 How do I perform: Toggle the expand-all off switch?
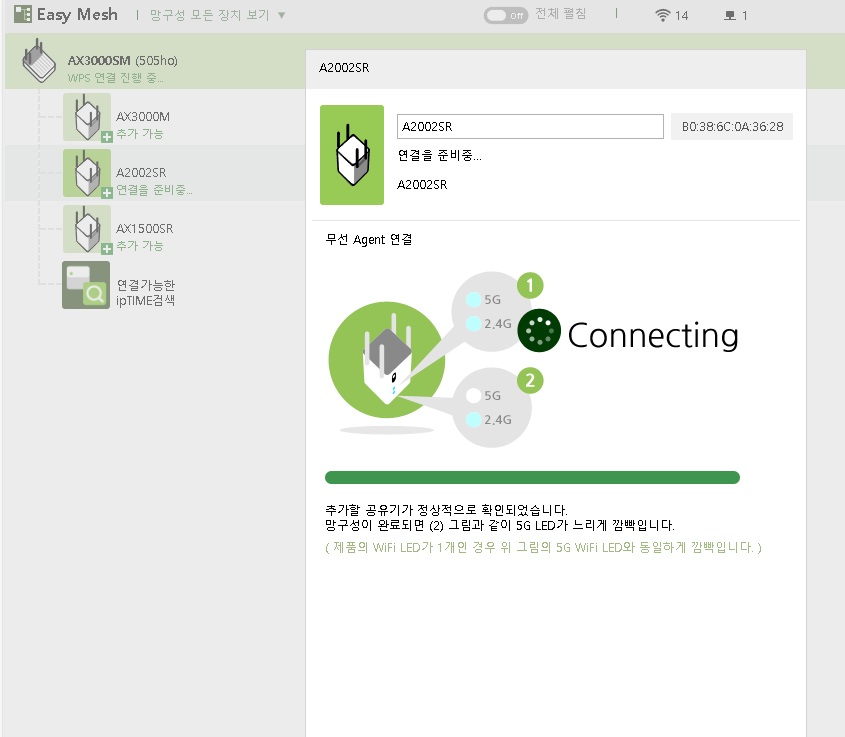point(505,15)
